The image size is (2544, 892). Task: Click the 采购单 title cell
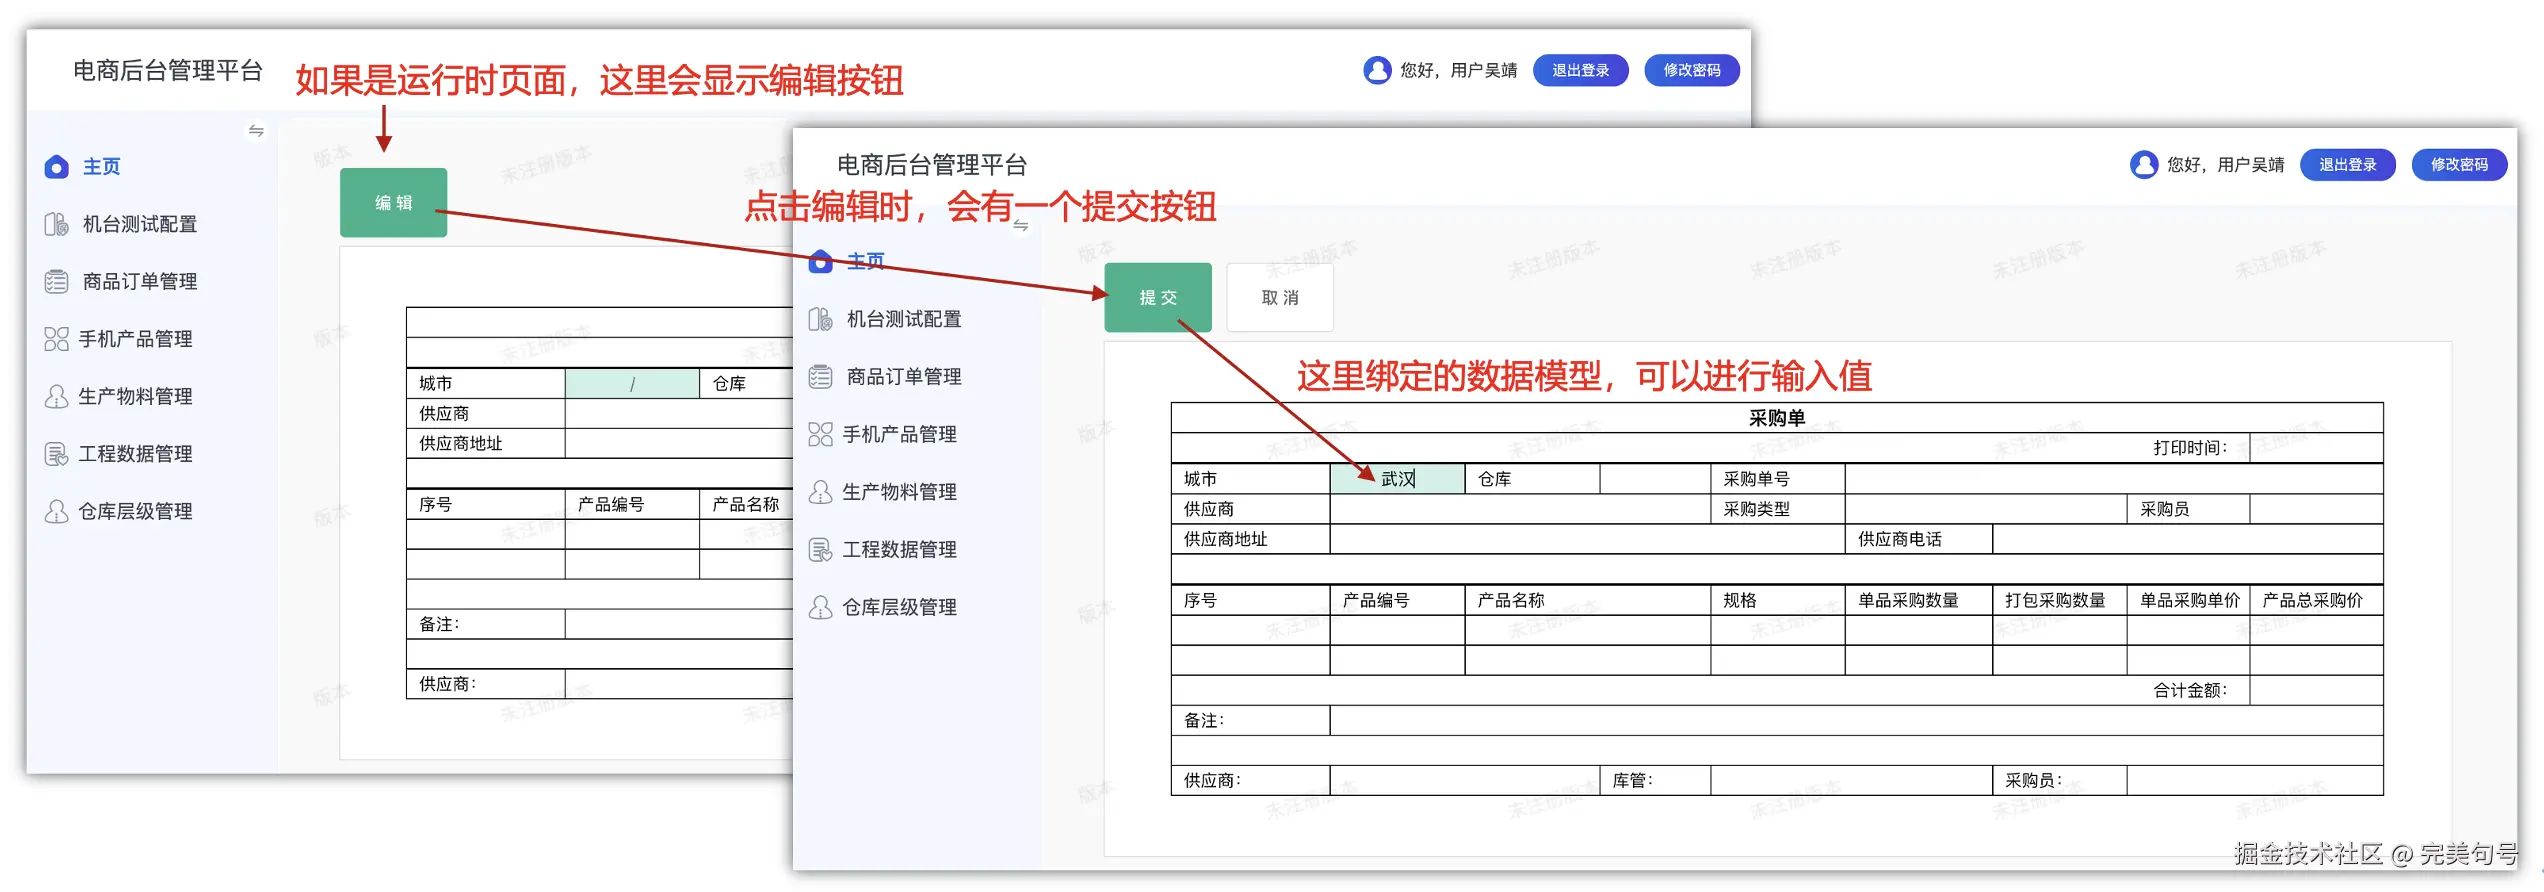(x=1777, y=418)
